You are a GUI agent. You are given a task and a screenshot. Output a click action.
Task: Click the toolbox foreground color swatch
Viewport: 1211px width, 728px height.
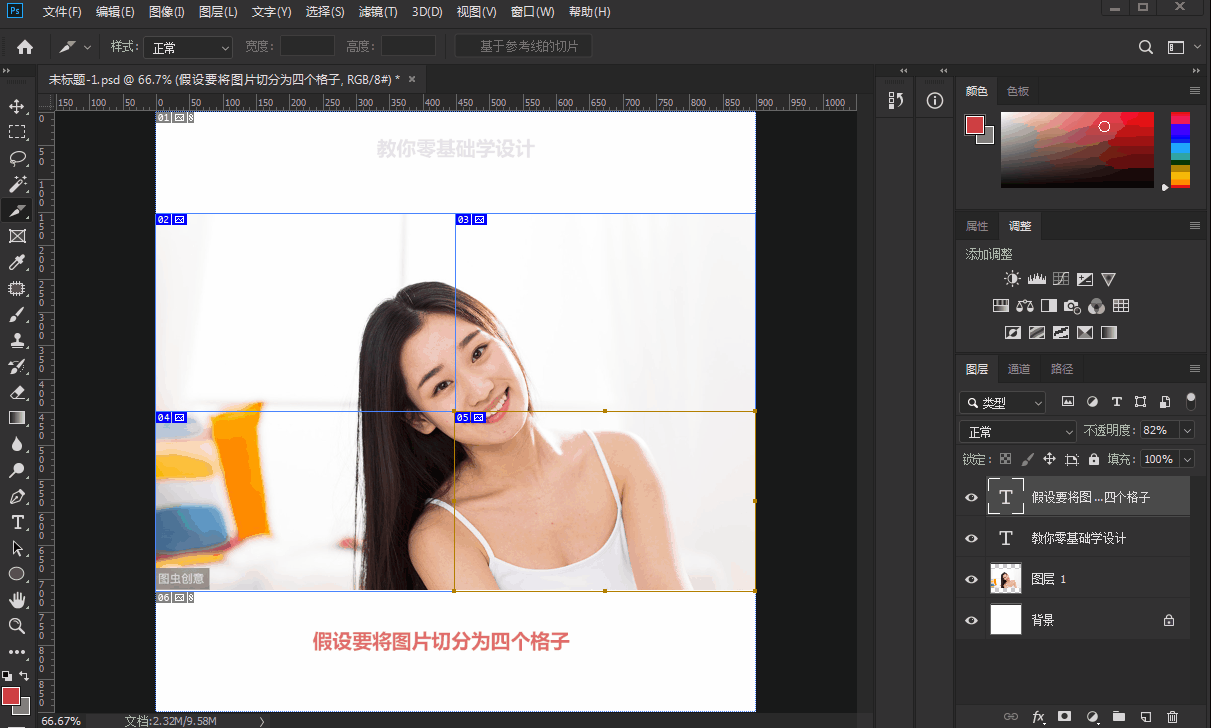(11, 695)
